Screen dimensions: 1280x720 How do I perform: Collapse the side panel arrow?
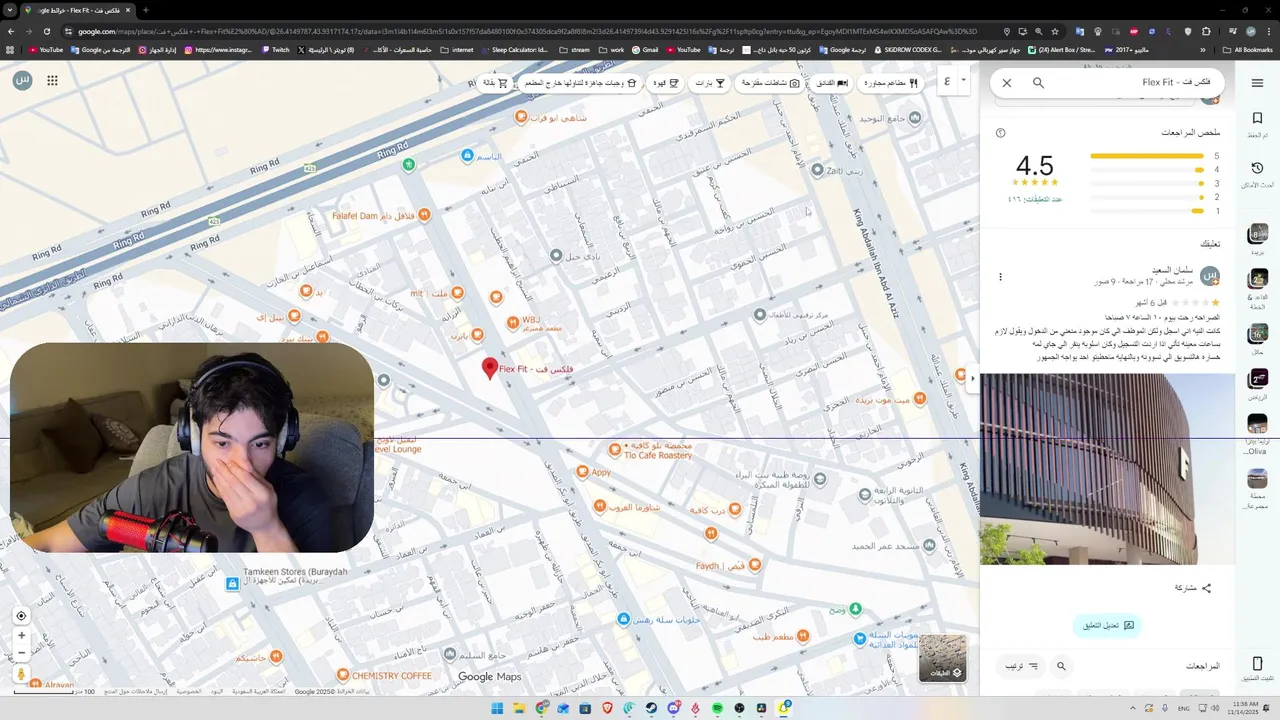pos(973,378)
